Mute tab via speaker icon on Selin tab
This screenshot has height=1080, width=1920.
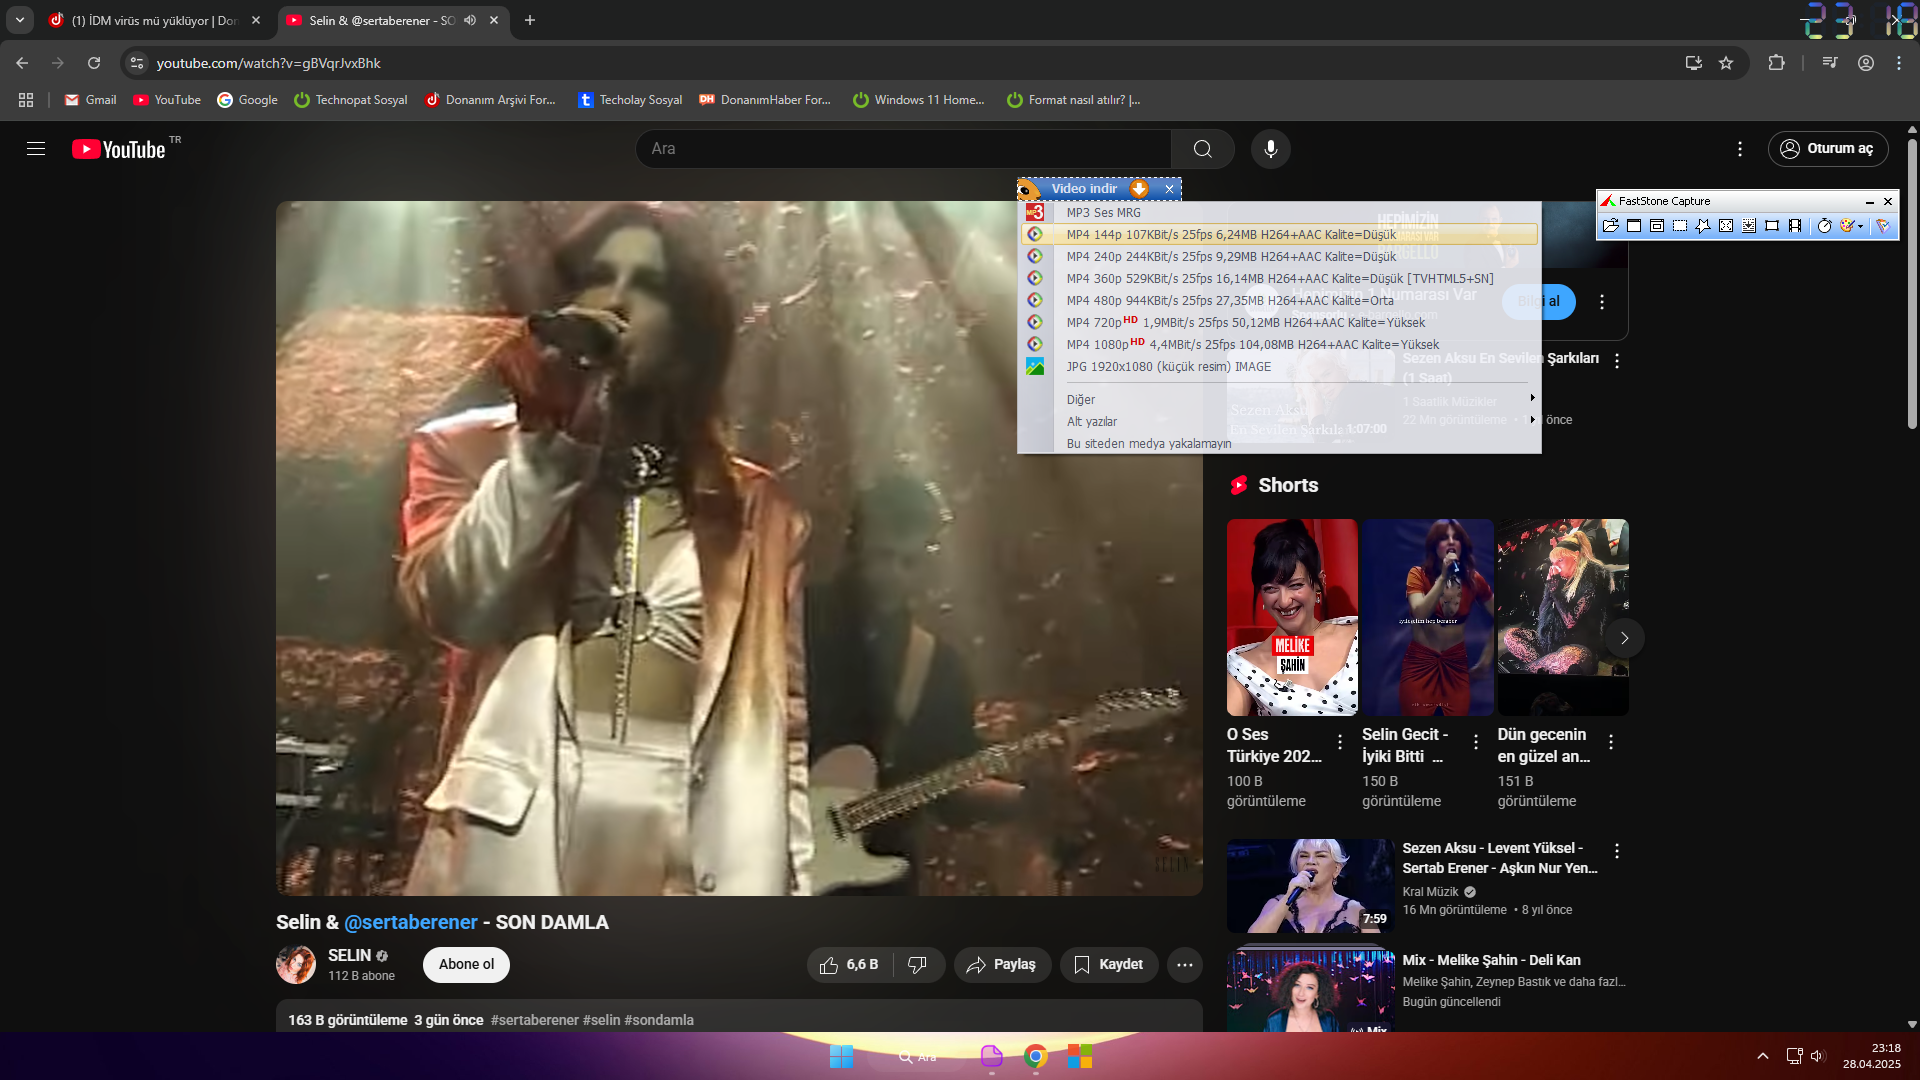(470, 20)
